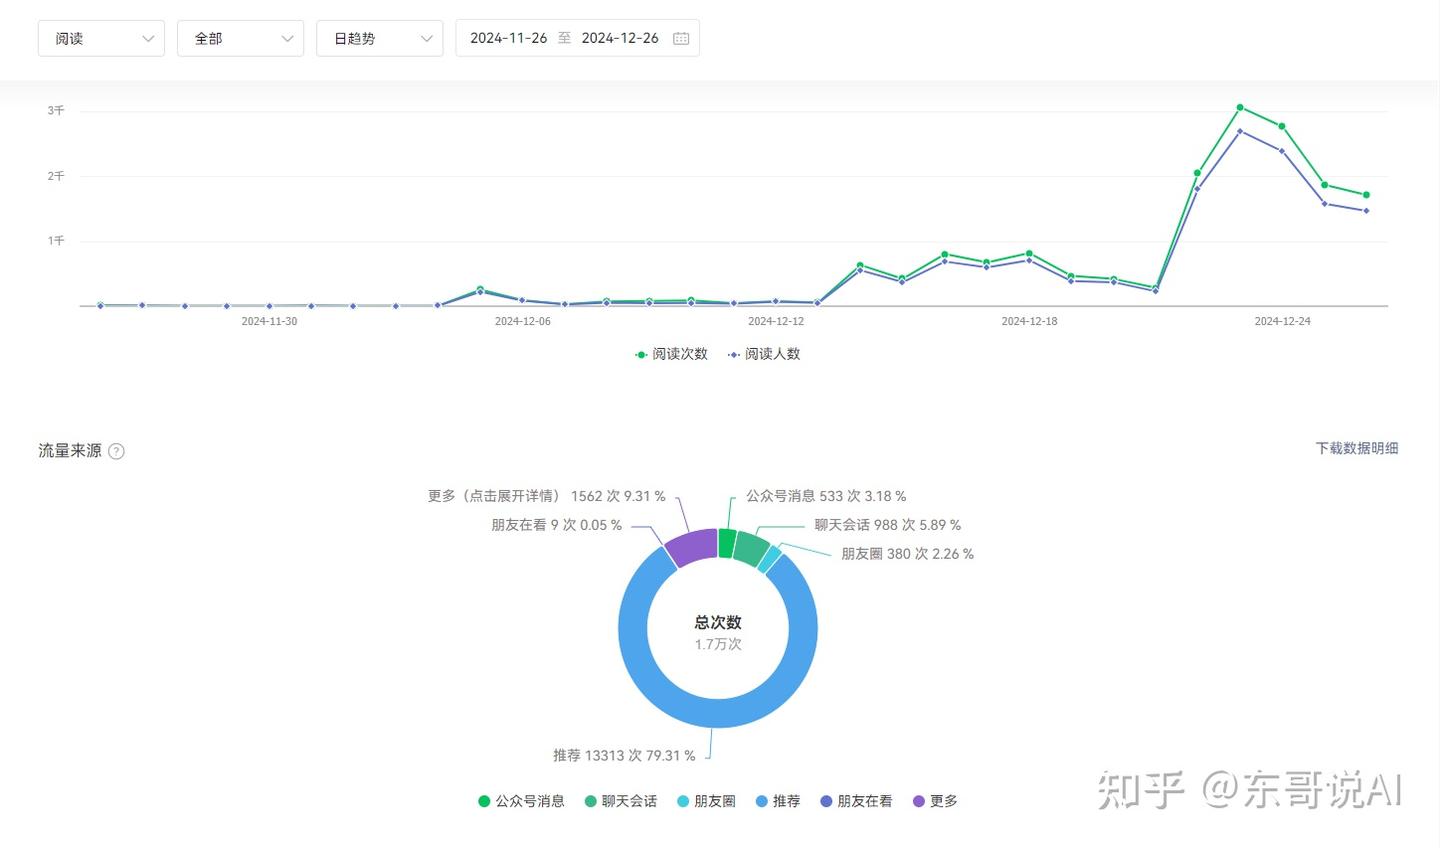Click the traffic source help question icon

click(x=116, y=451)
